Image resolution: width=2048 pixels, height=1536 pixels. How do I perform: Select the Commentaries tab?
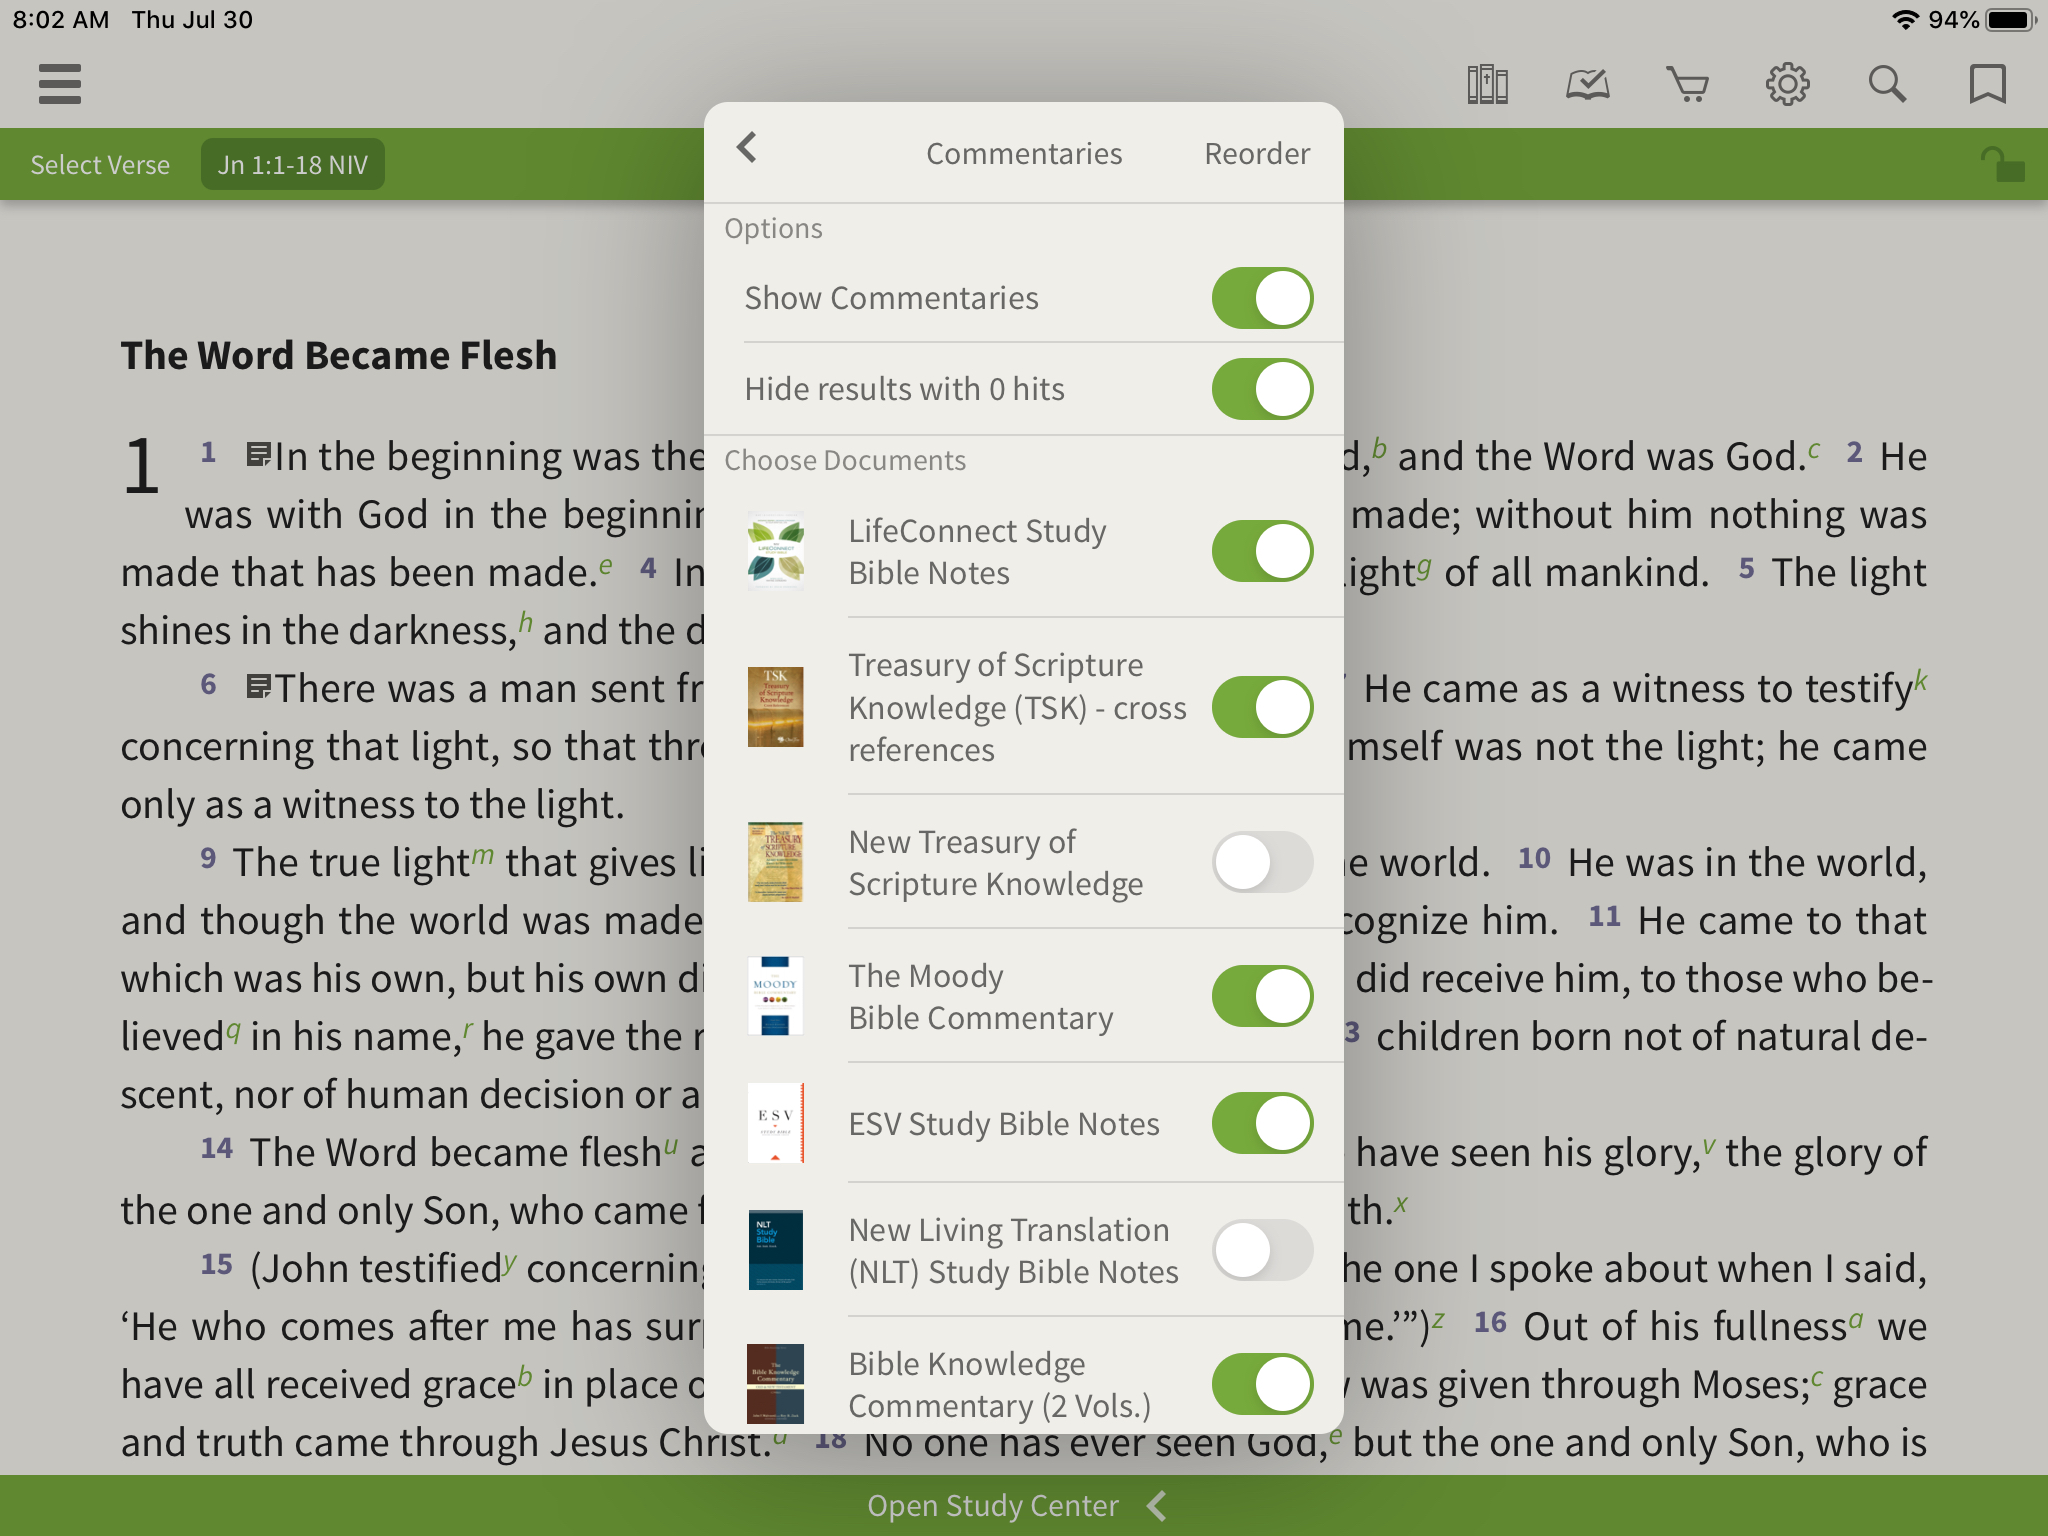click(1024, 153)
